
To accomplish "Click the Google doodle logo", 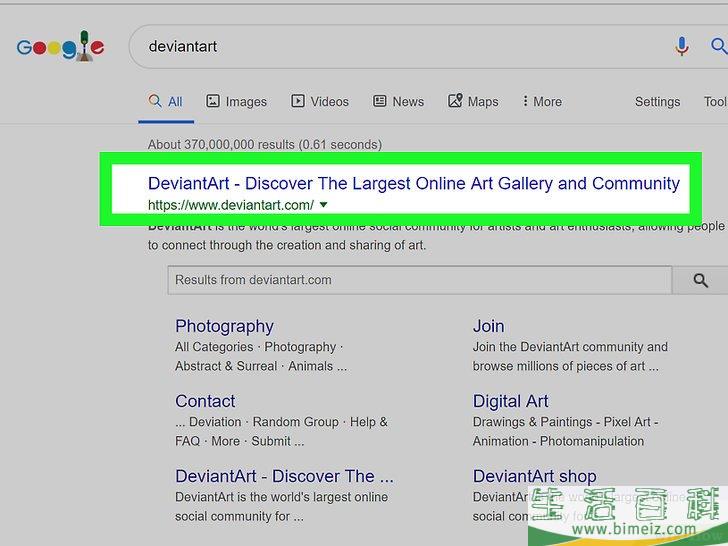I will [x=60, y=46].
